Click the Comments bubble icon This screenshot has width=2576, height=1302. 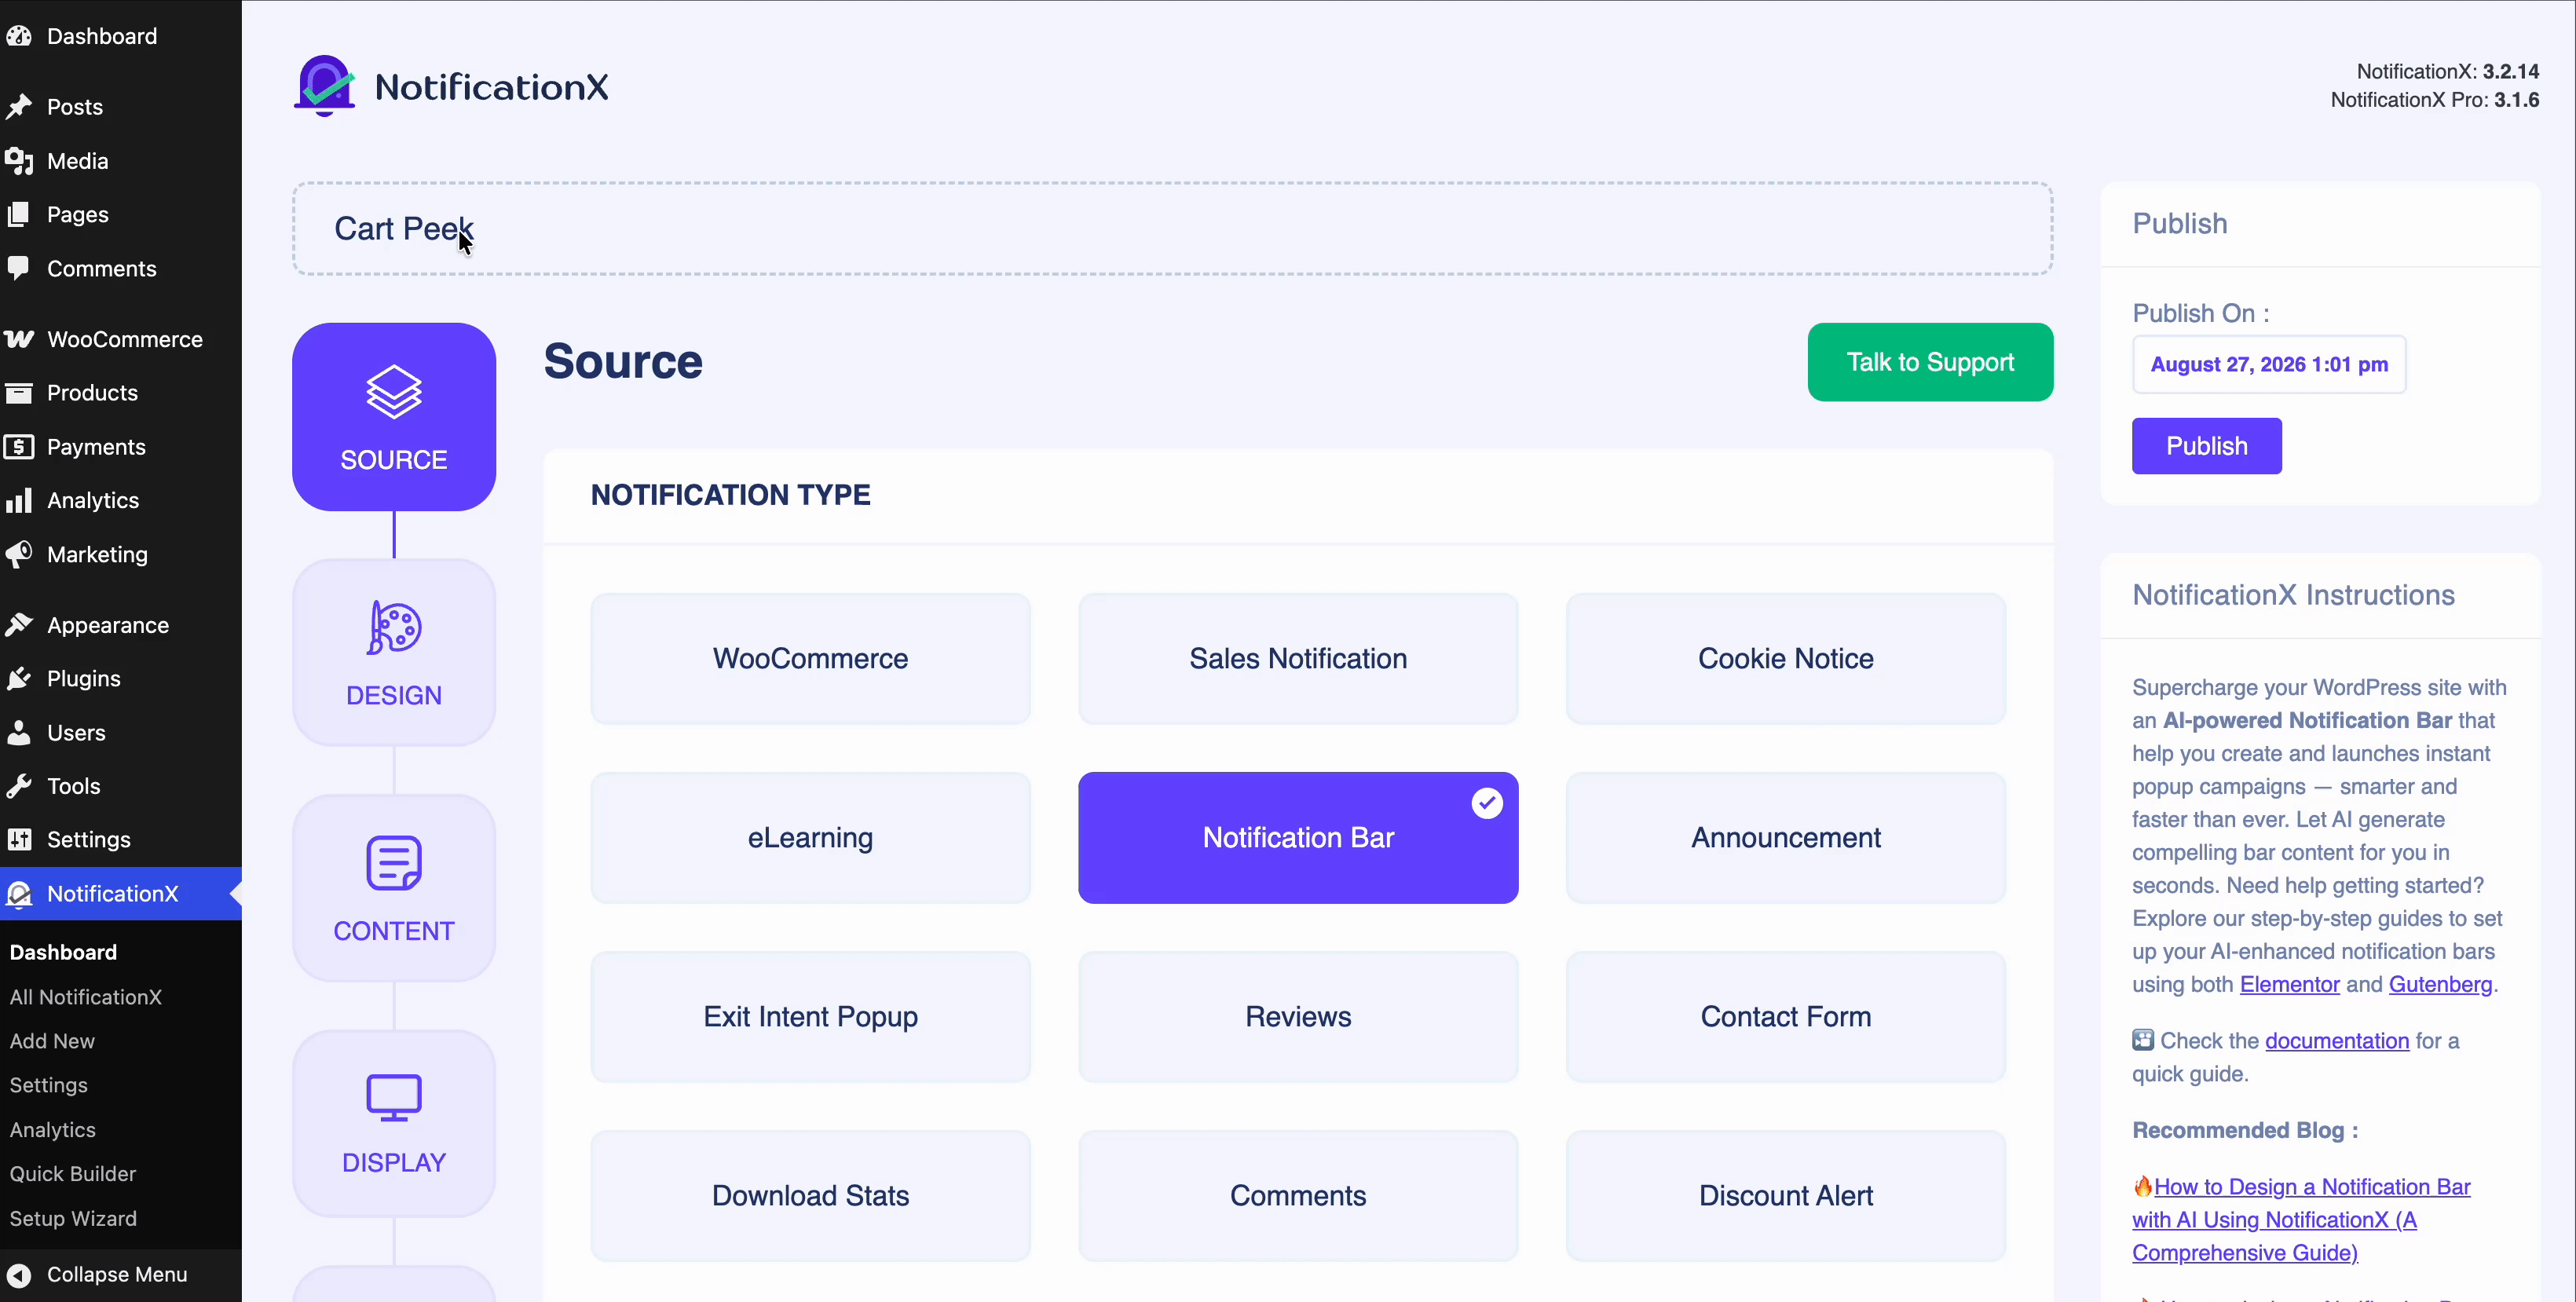(x=19, y=268)
